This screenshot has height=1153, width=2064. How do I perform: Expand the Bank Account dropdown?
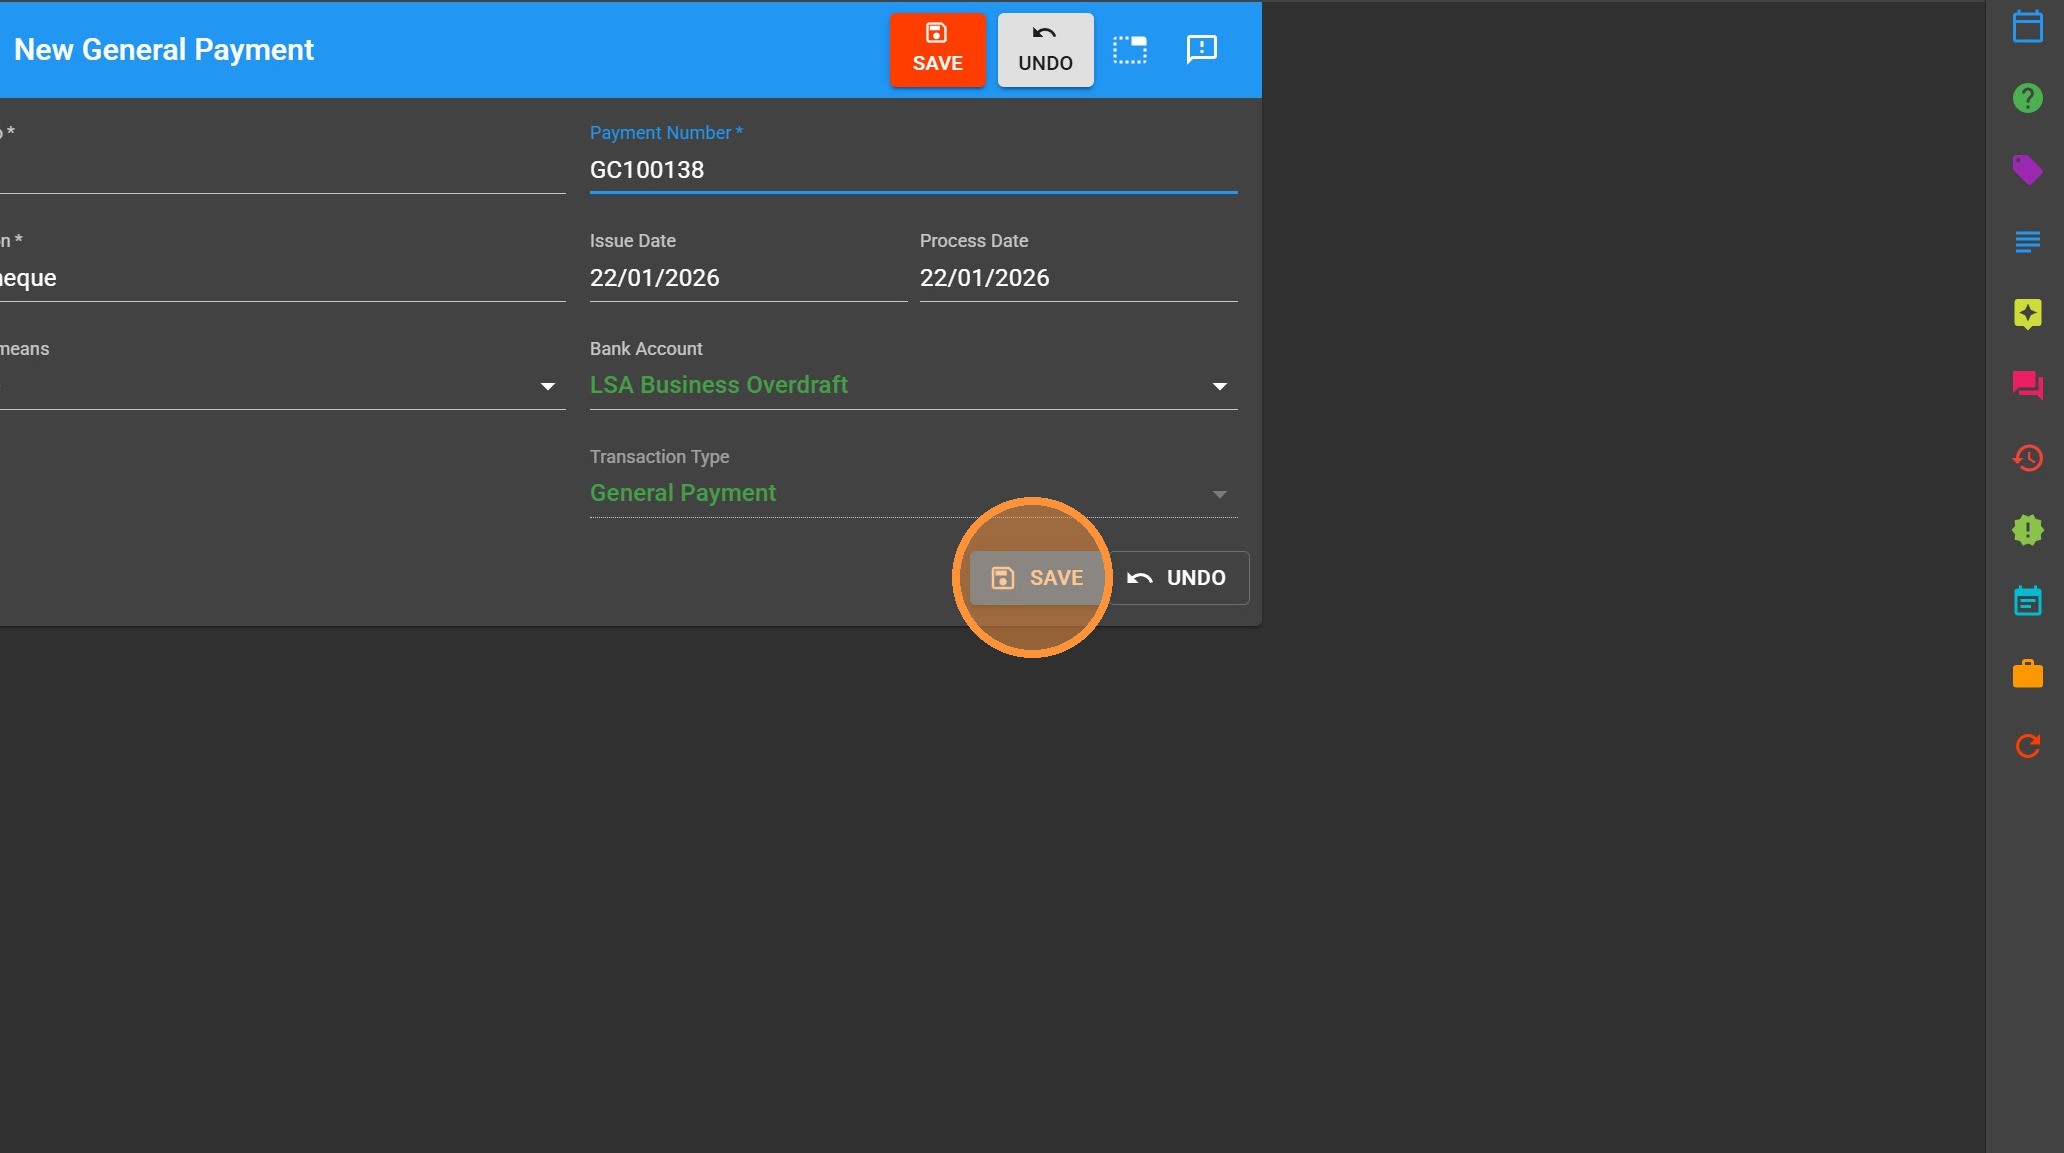point(1219,386)
